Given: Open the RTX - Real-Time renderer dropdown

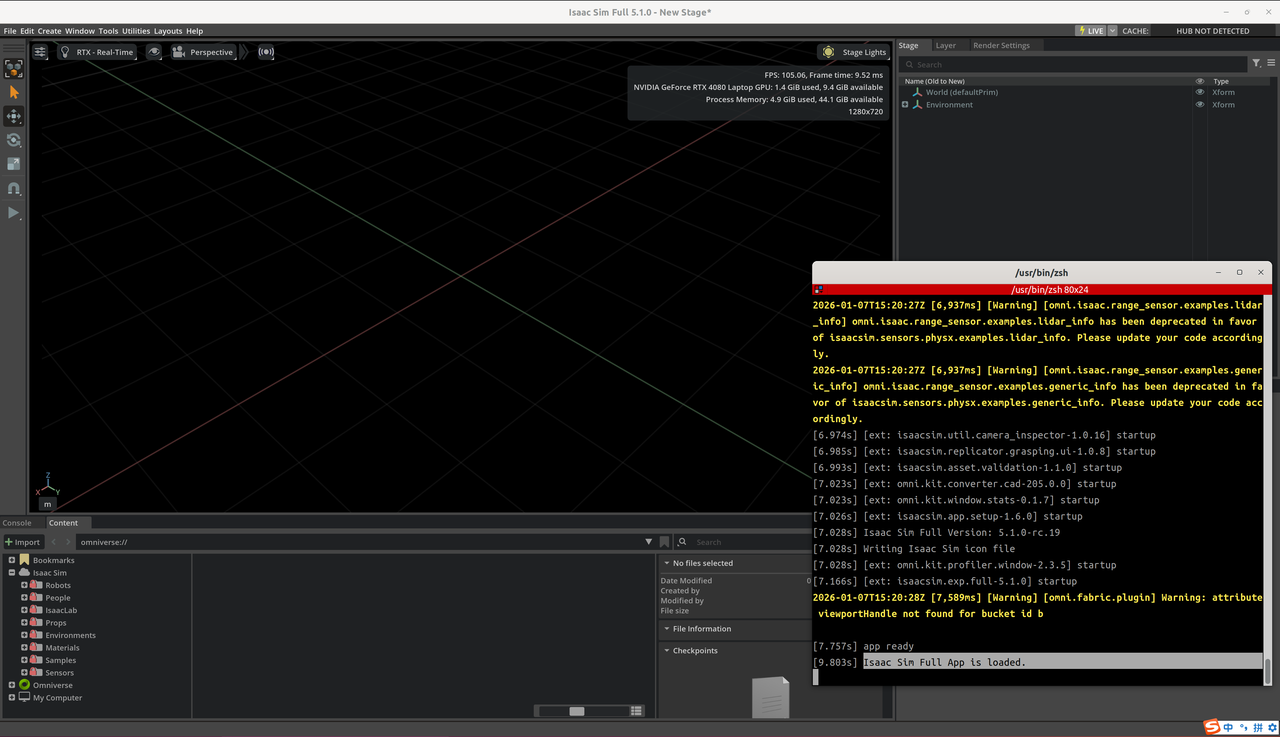Looking at the screenshot, I should pos(95,52).
